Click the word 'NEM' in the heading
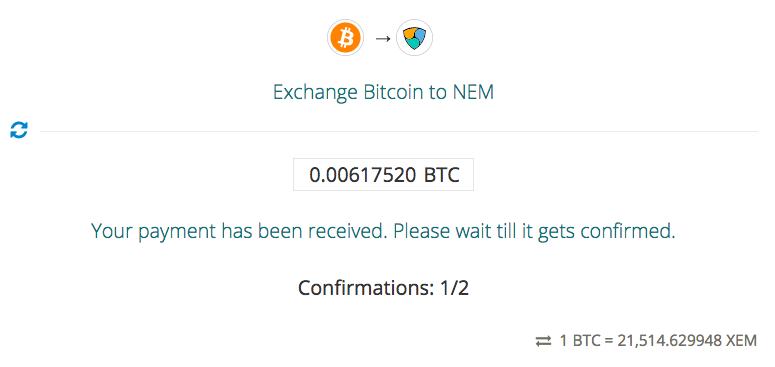This screenshot has width=775, height=367. click(474, 92)
